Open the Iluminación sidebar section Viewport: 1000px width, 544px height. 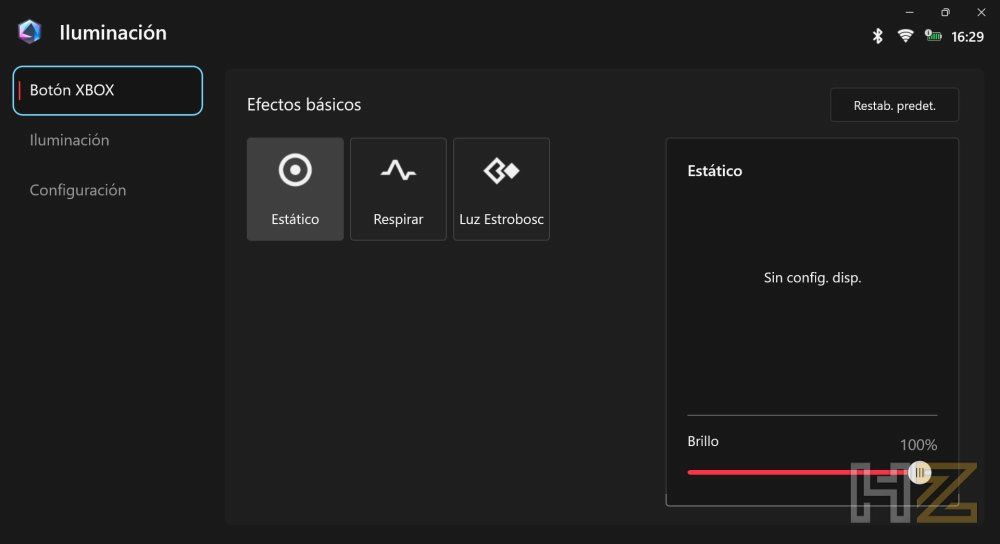tap(69, 140)
